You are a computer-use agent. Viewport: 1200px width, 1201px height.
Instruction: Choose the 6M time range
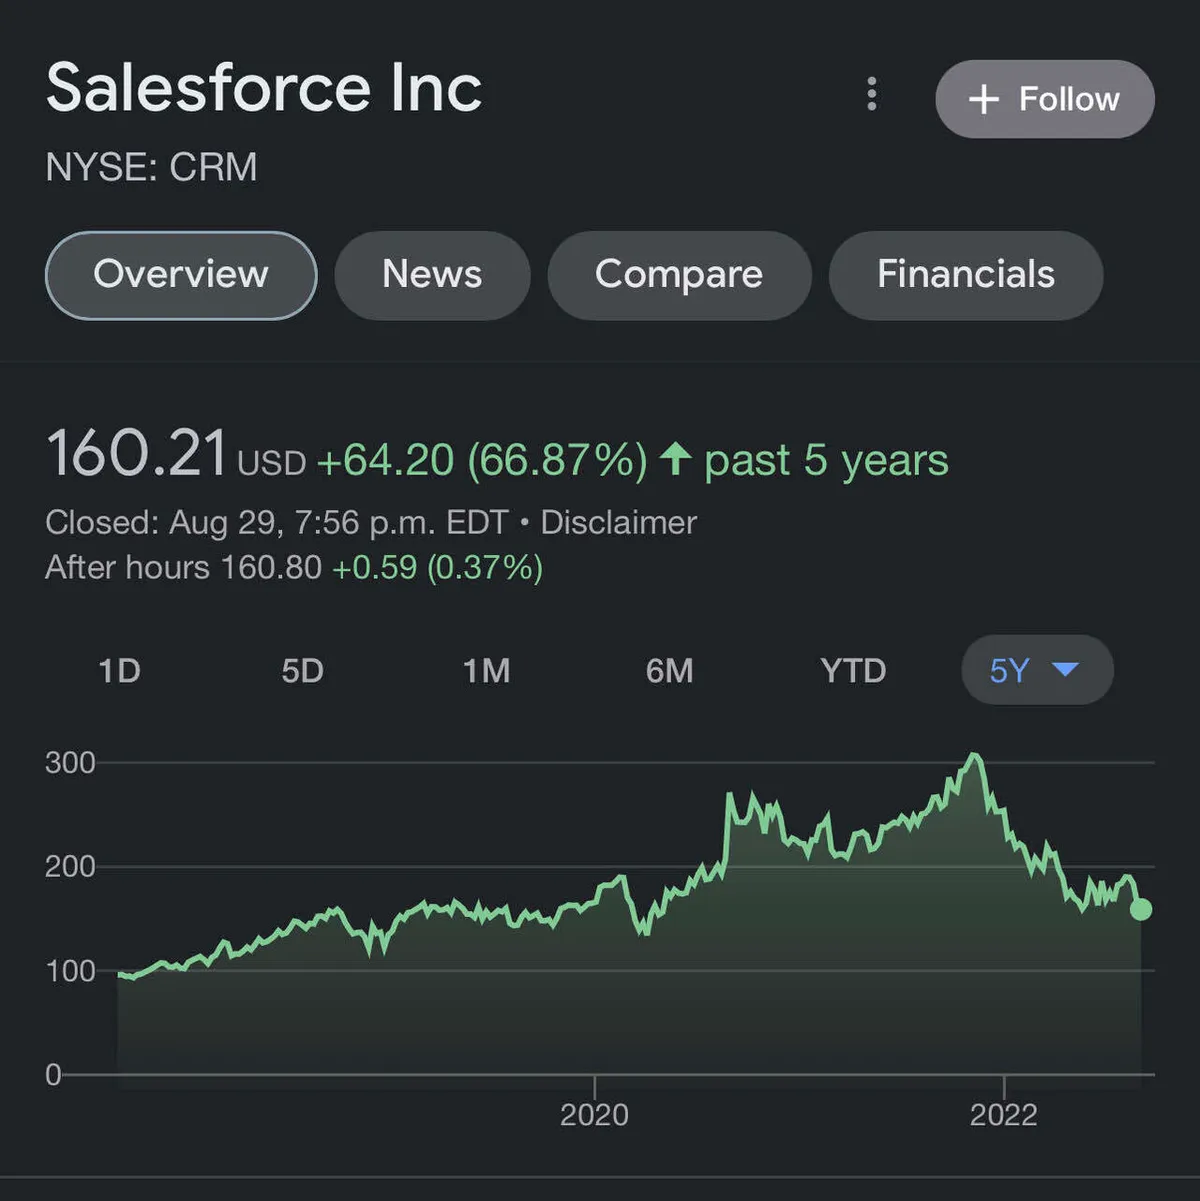click(669, 670)
